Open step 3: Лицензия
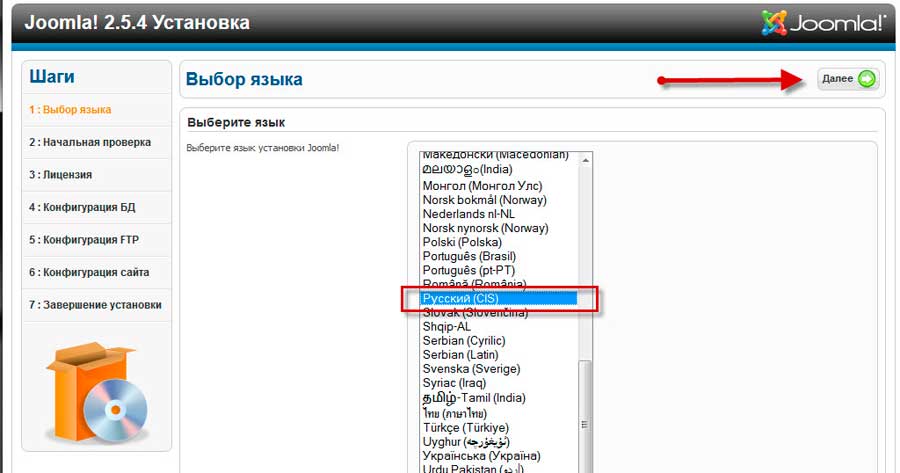The image size is (900, 473). click(60, 175)
